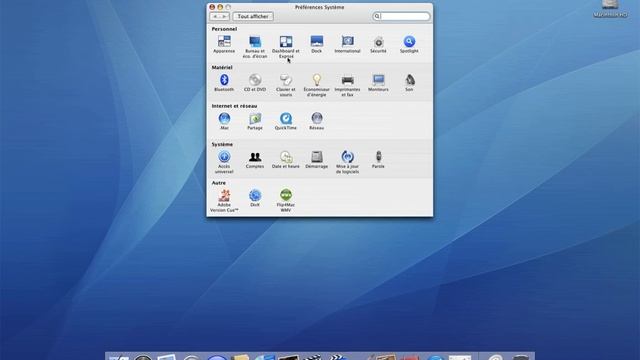This screenshot has height=360, width=640.
Task: Open the Sécurité preference pane
Action: click(x=378, y=44)
